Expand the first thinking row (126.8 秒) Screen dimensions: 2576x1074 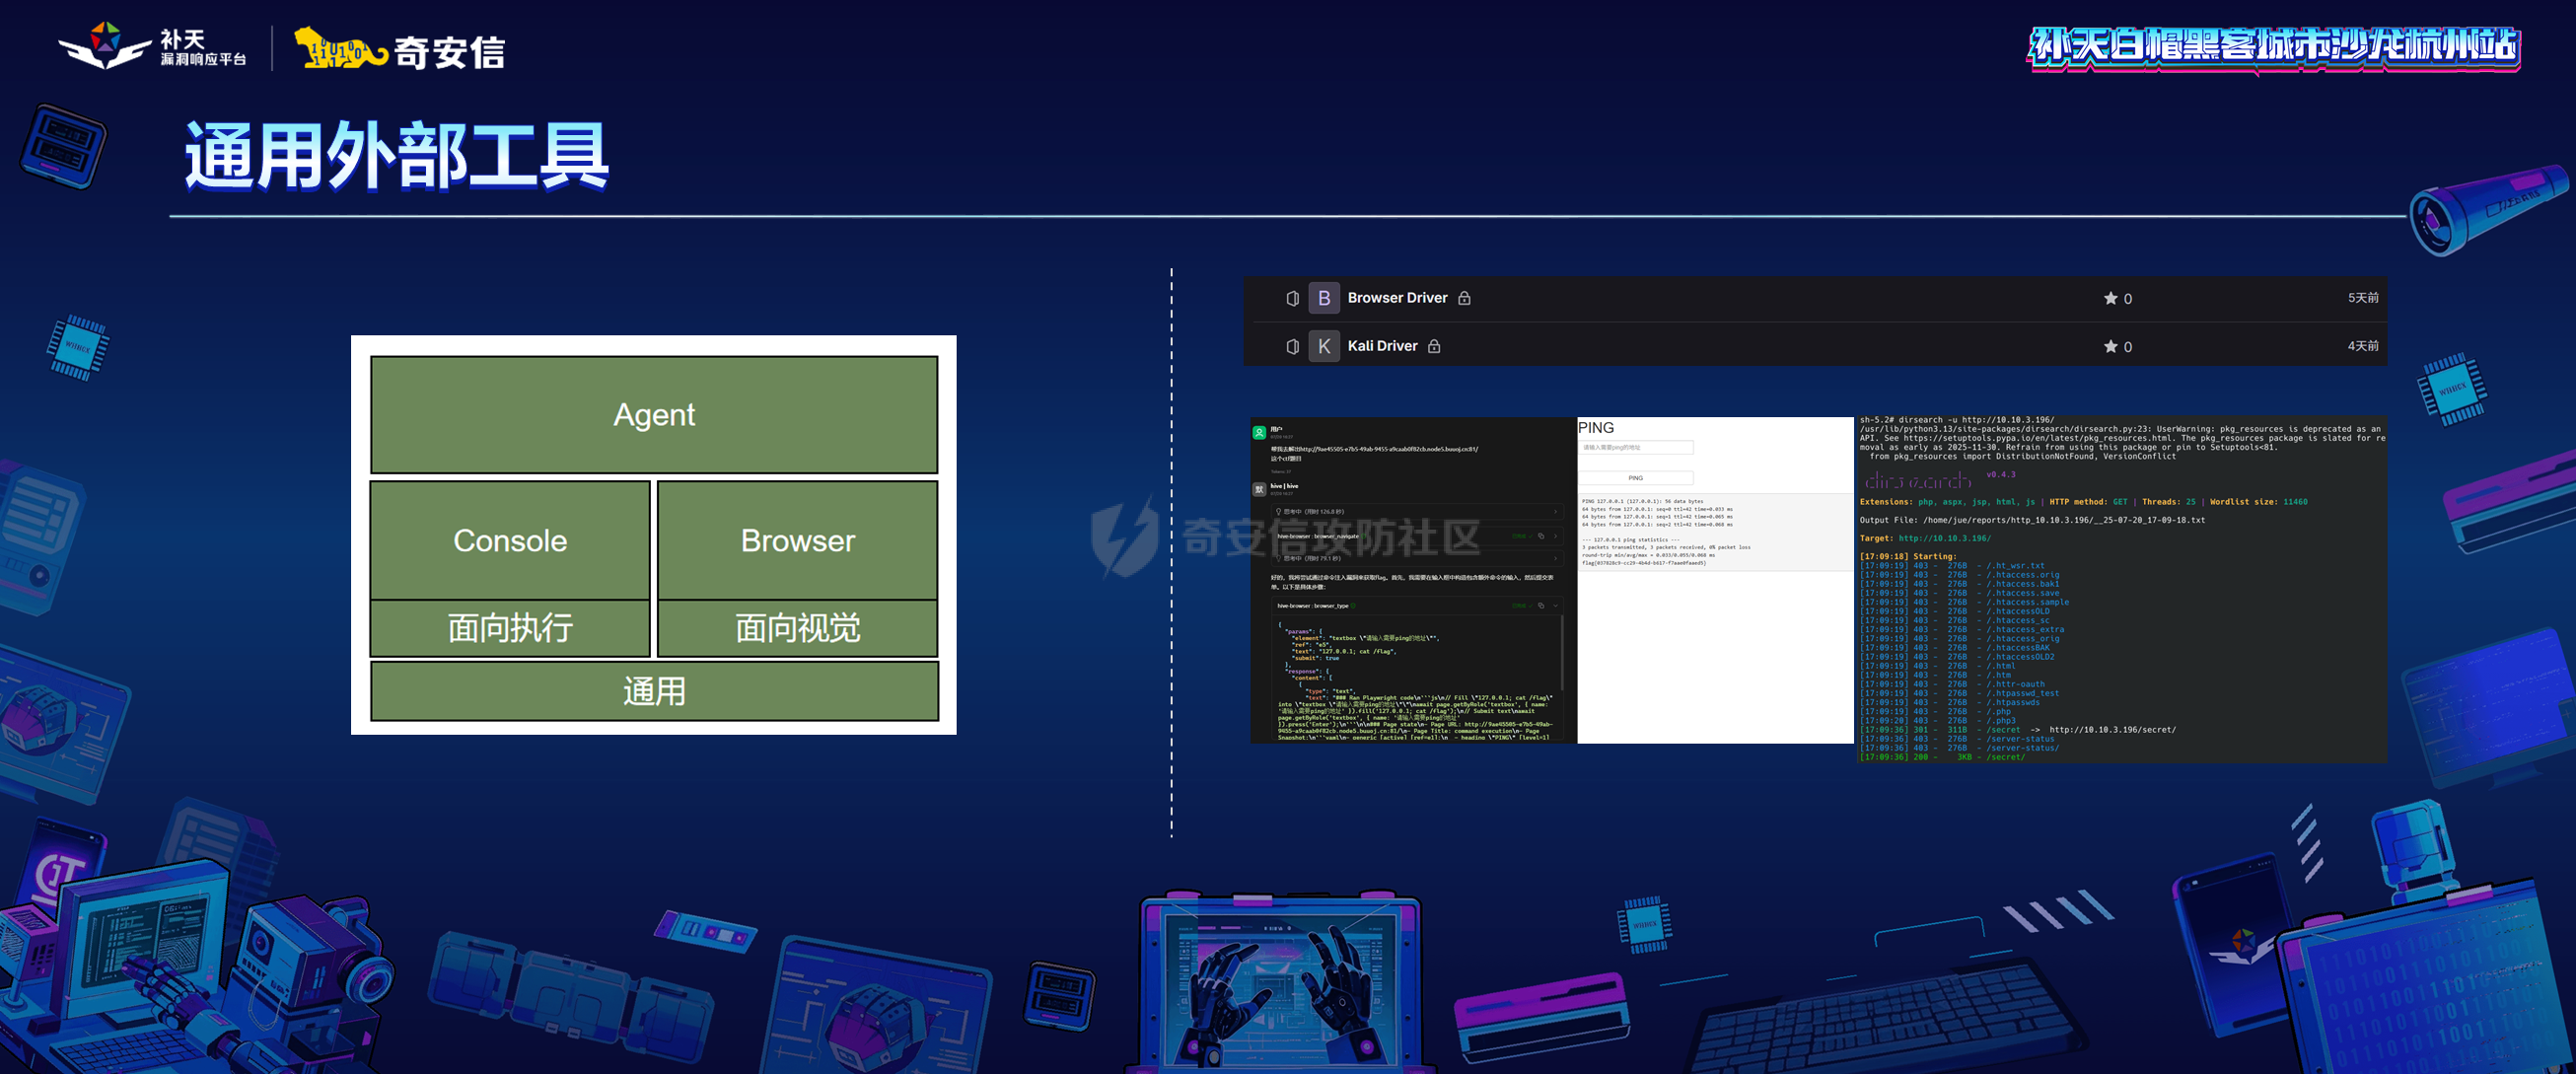[x=1416, y=511]
